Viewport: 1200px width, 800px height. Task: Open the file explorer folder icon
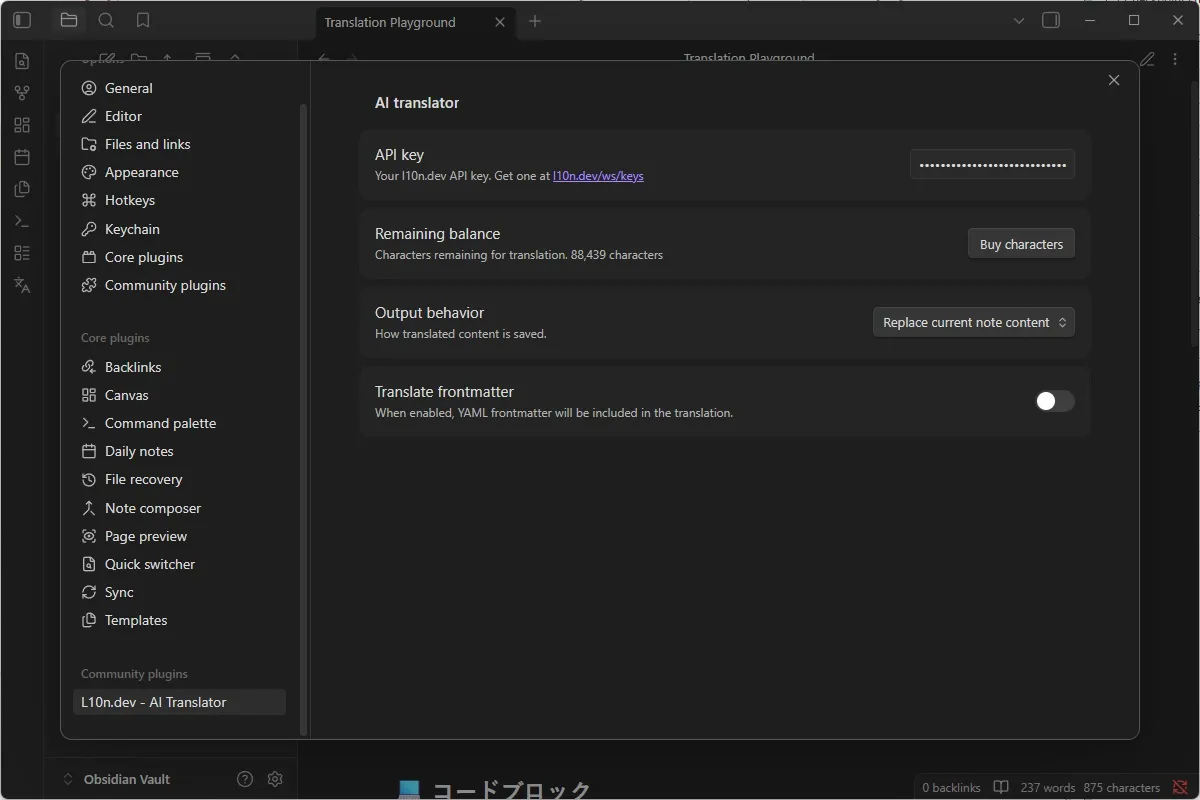pyautogui.click(x=68, y=20)
